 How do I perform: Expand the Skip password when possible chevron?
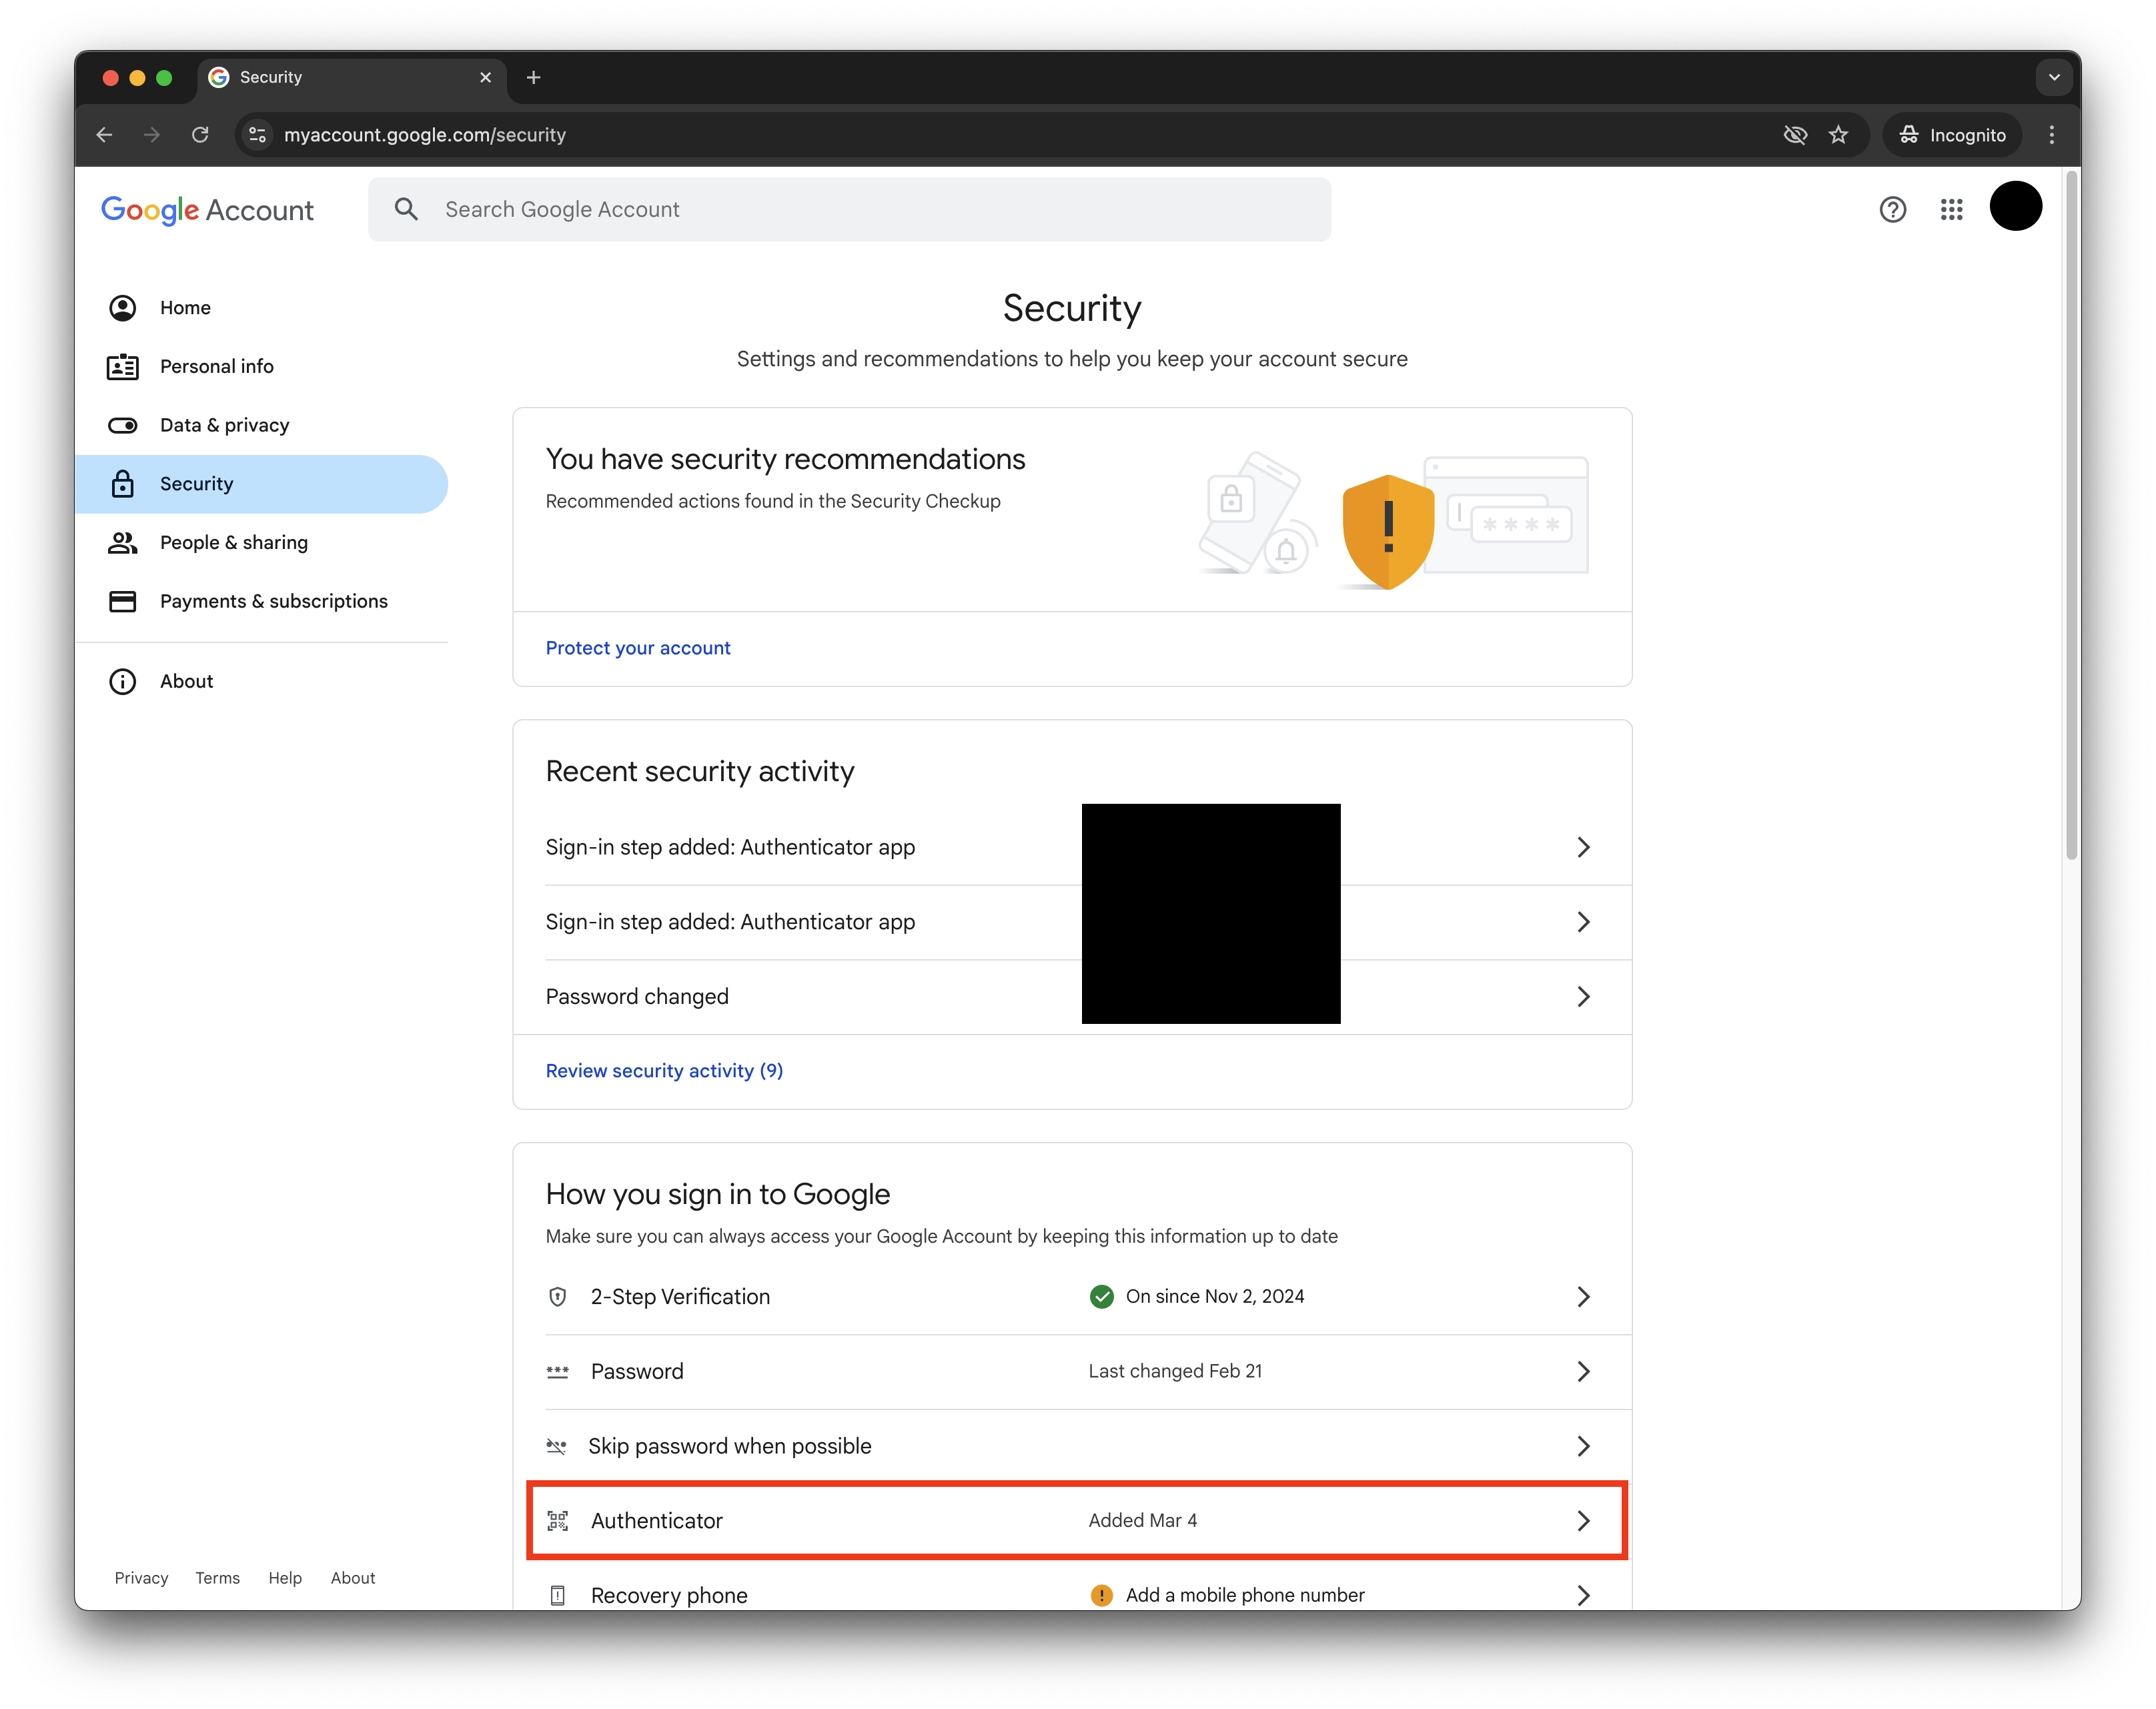(1582, 1446)
